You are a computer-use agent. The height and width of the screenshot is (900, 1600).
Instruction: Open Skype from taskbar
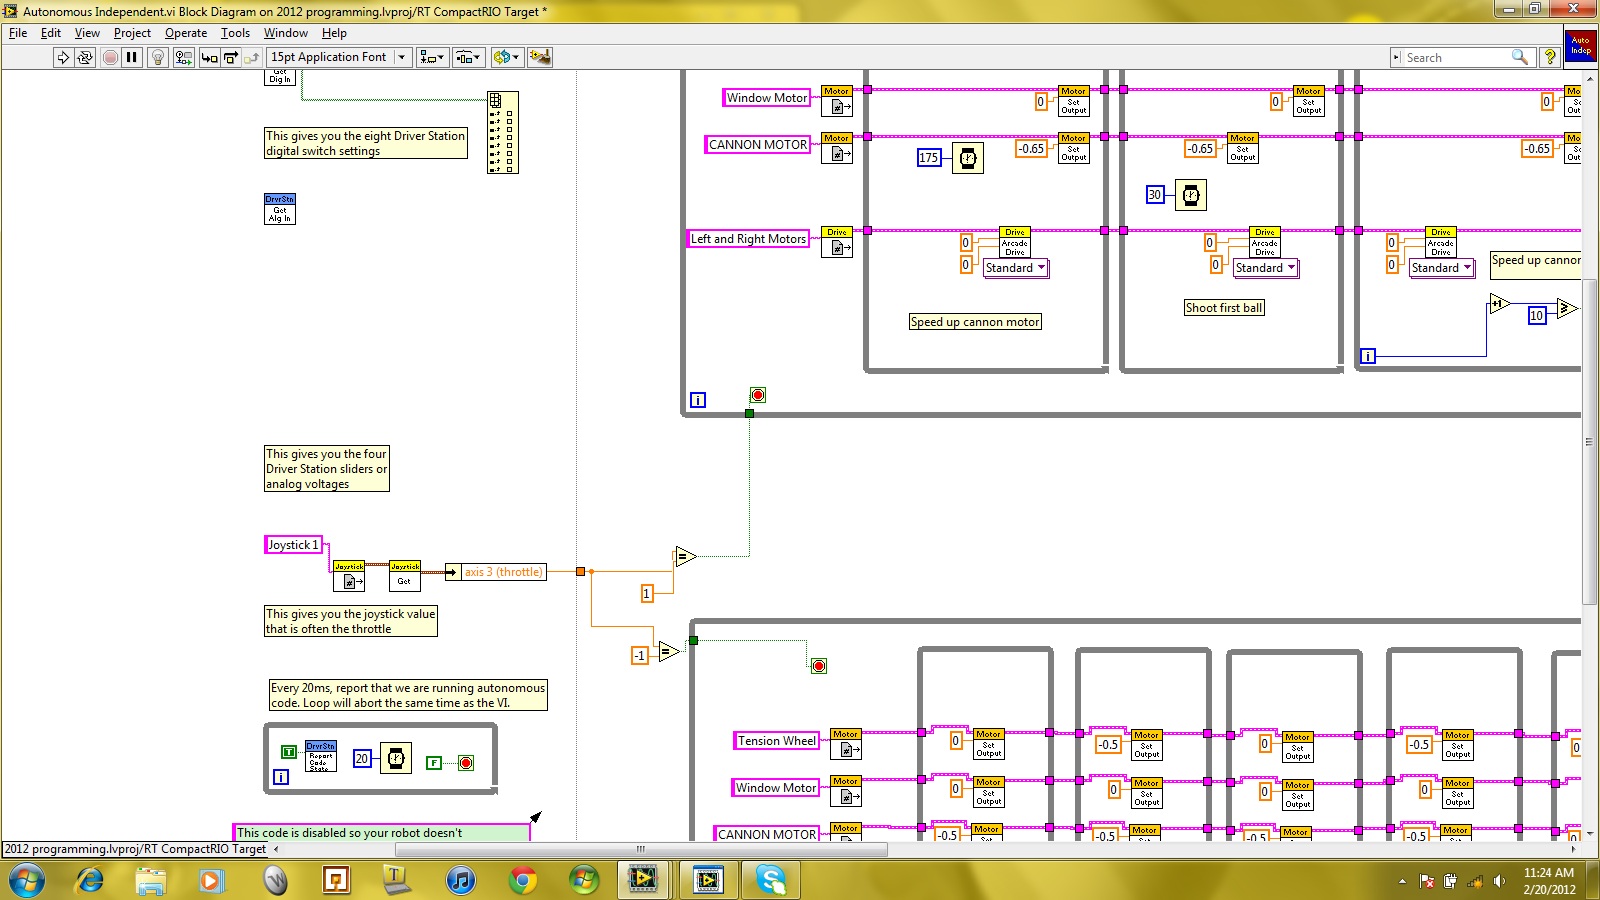pos(770,880)
